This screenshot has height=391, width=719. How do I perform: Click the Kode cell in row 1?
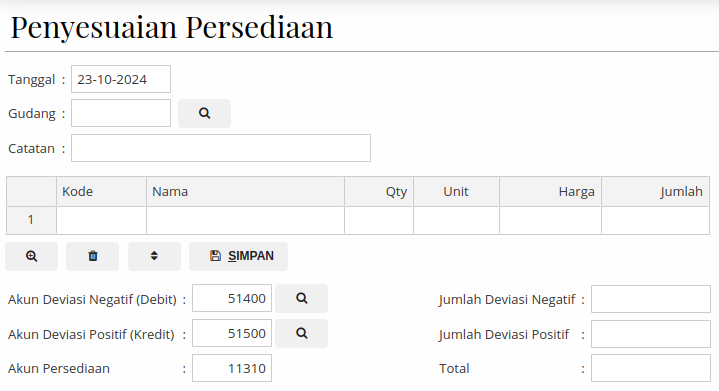click(x=101, y=220)
